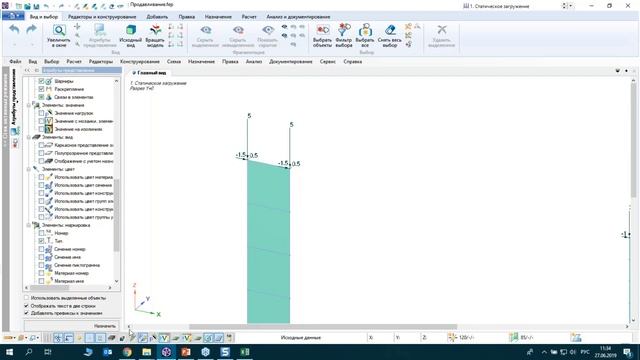Viewport: 640px width, 360px height.
Task: Open File Explorer from the taskbar
Action: coord(147,352)
